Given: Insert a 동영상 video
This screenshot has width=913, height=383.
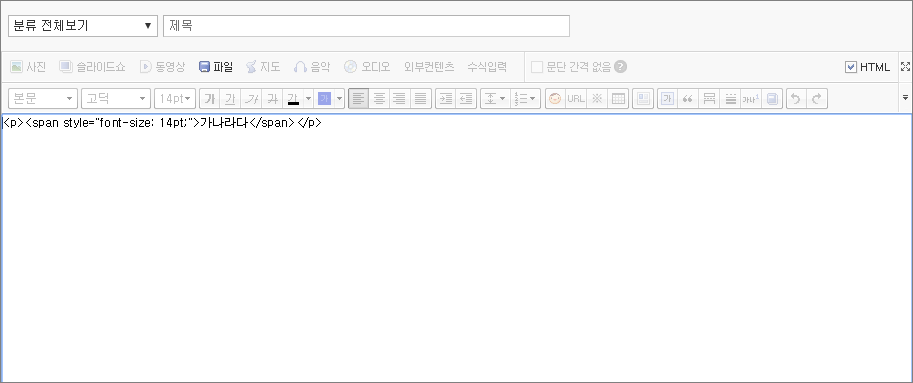Looking at the screenshot, I should pyautogui.click(x=162, y=67).
